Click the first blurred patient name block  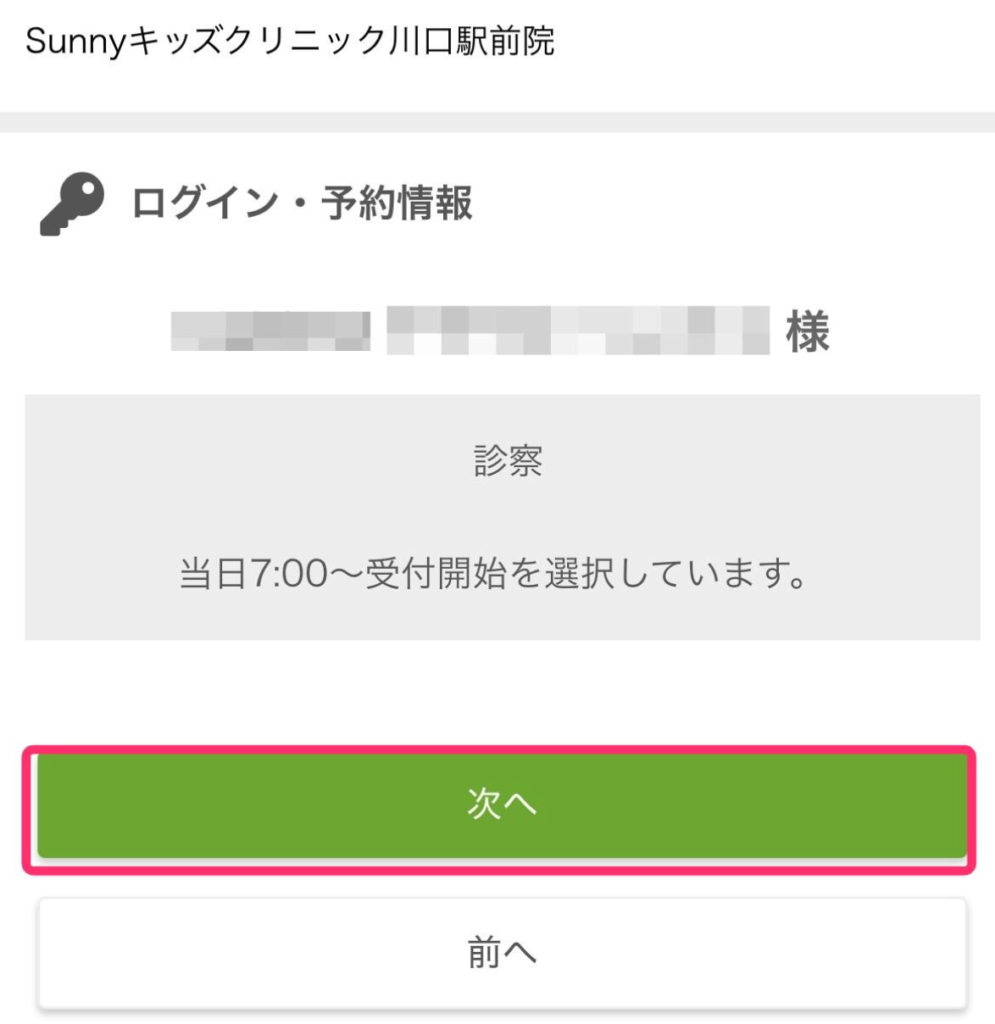click(x=270, y=332)
